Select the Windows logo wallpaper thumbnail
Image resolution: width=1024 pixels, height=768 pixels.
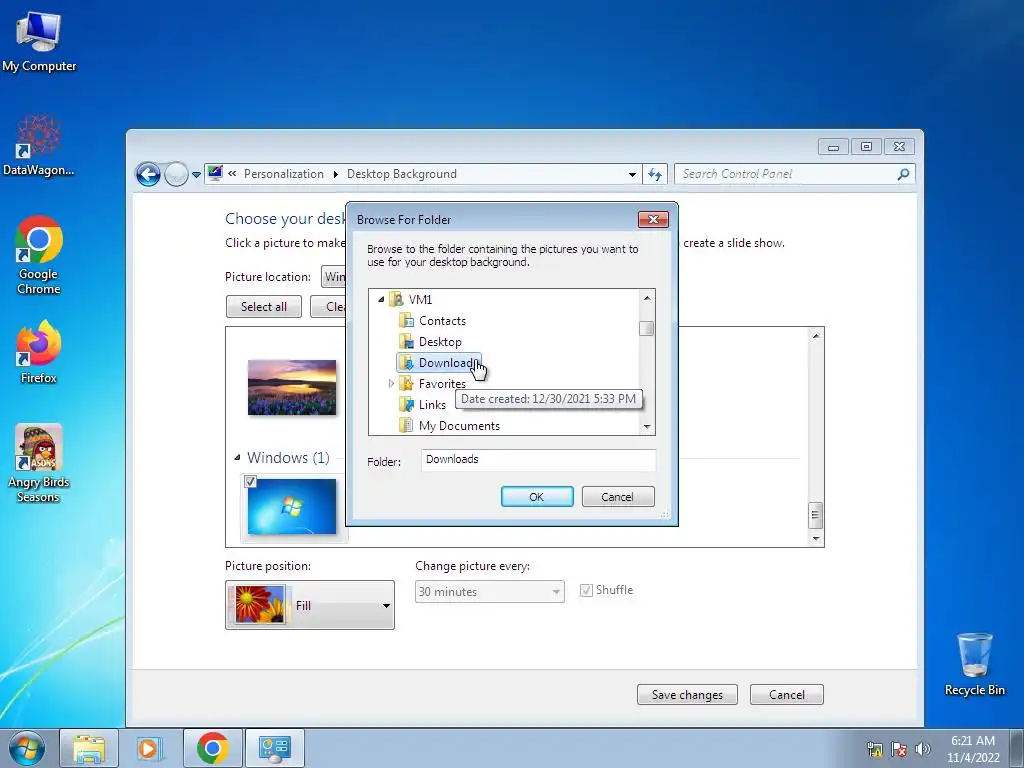[292, 507]
